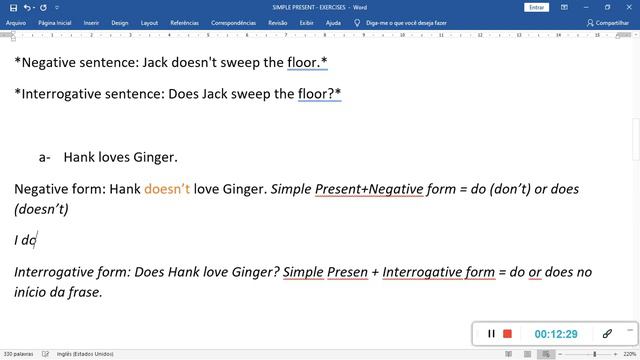640x360 pixels.
Task: Minimize the recorder widget
Action: pyautogui.click(x=630, y=330)
